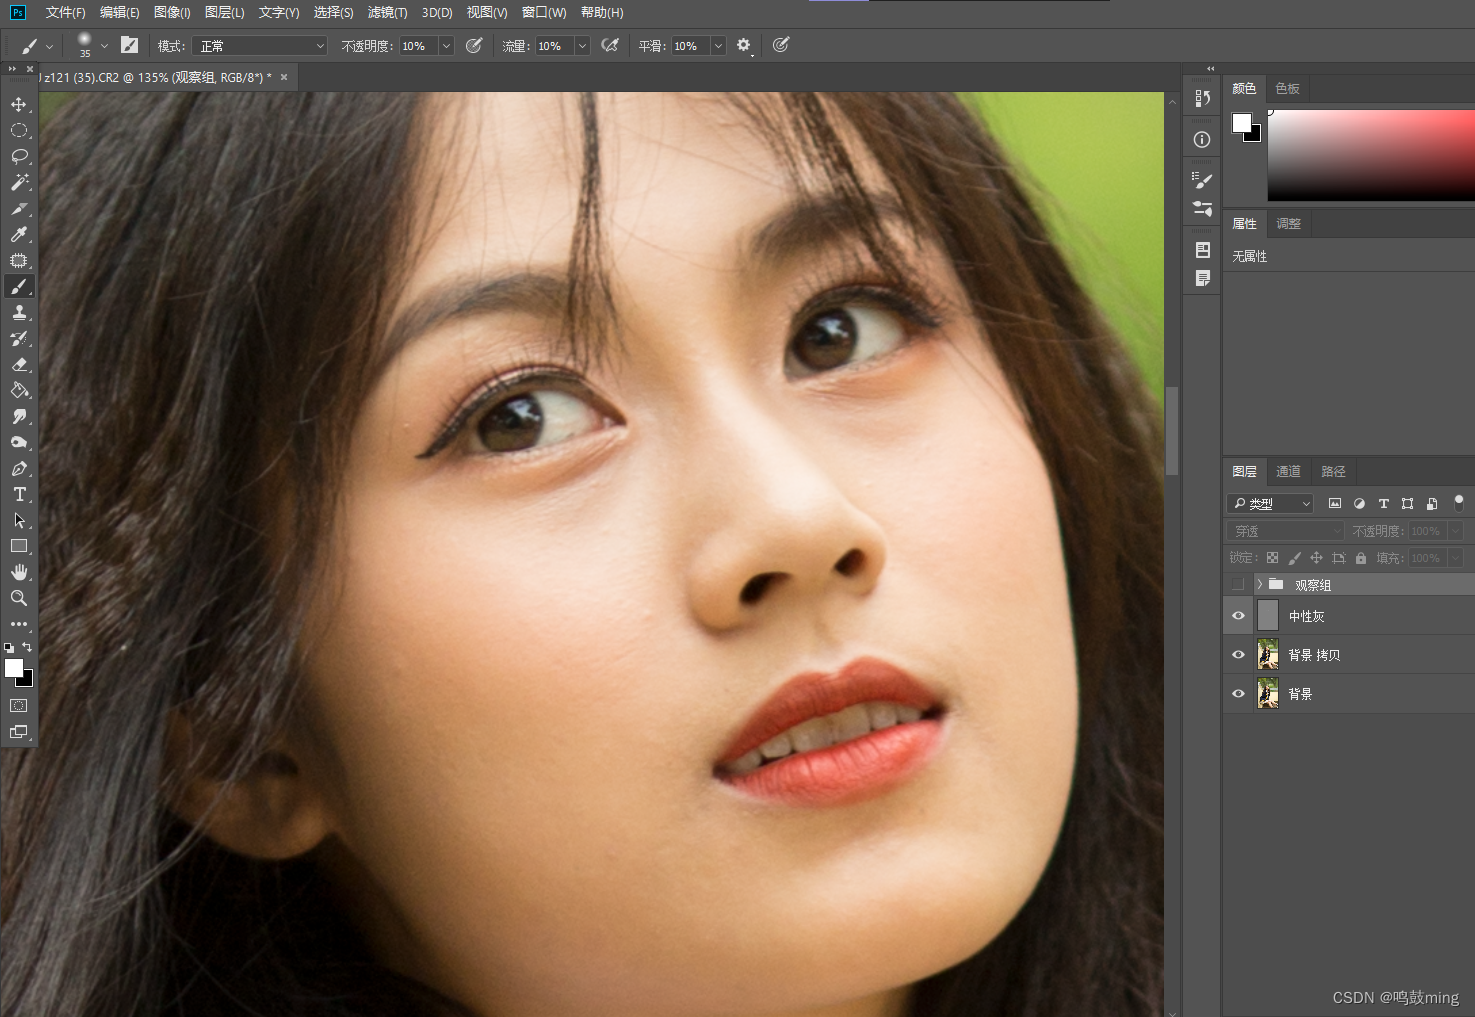The height and width of the screenshot is (1017, 1475).
Task: Select the Horizontal Type tool
Action: 19,495
